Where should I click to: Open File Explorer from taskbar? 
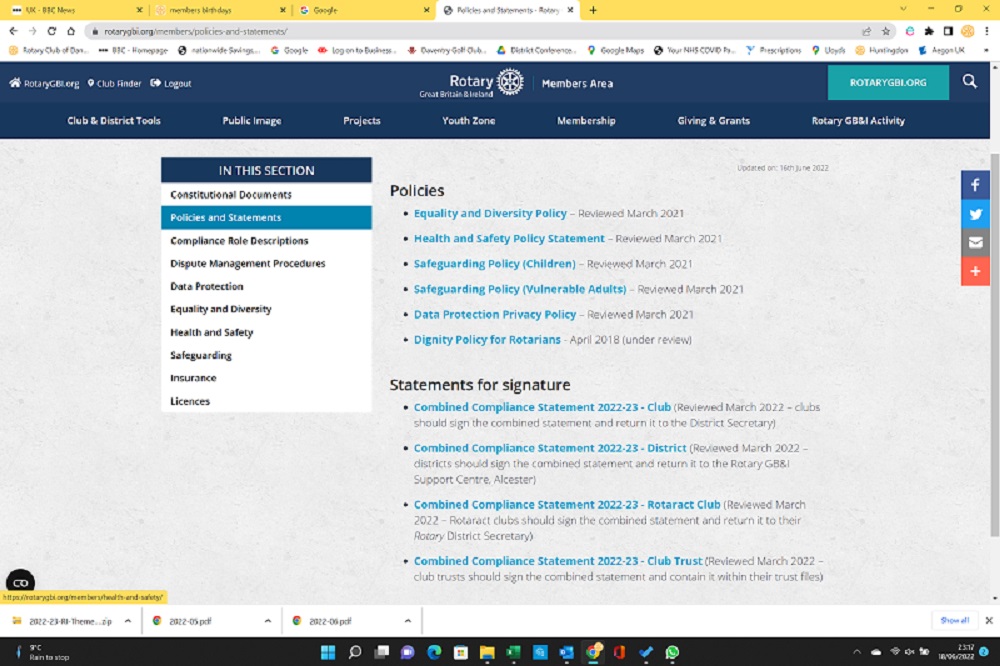coord(487,652)
